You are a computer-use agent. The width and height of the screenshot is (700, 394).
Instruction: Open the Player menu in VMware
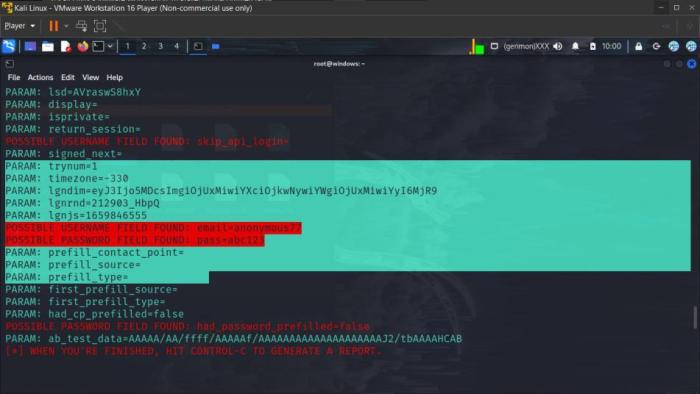pos(19,26)
